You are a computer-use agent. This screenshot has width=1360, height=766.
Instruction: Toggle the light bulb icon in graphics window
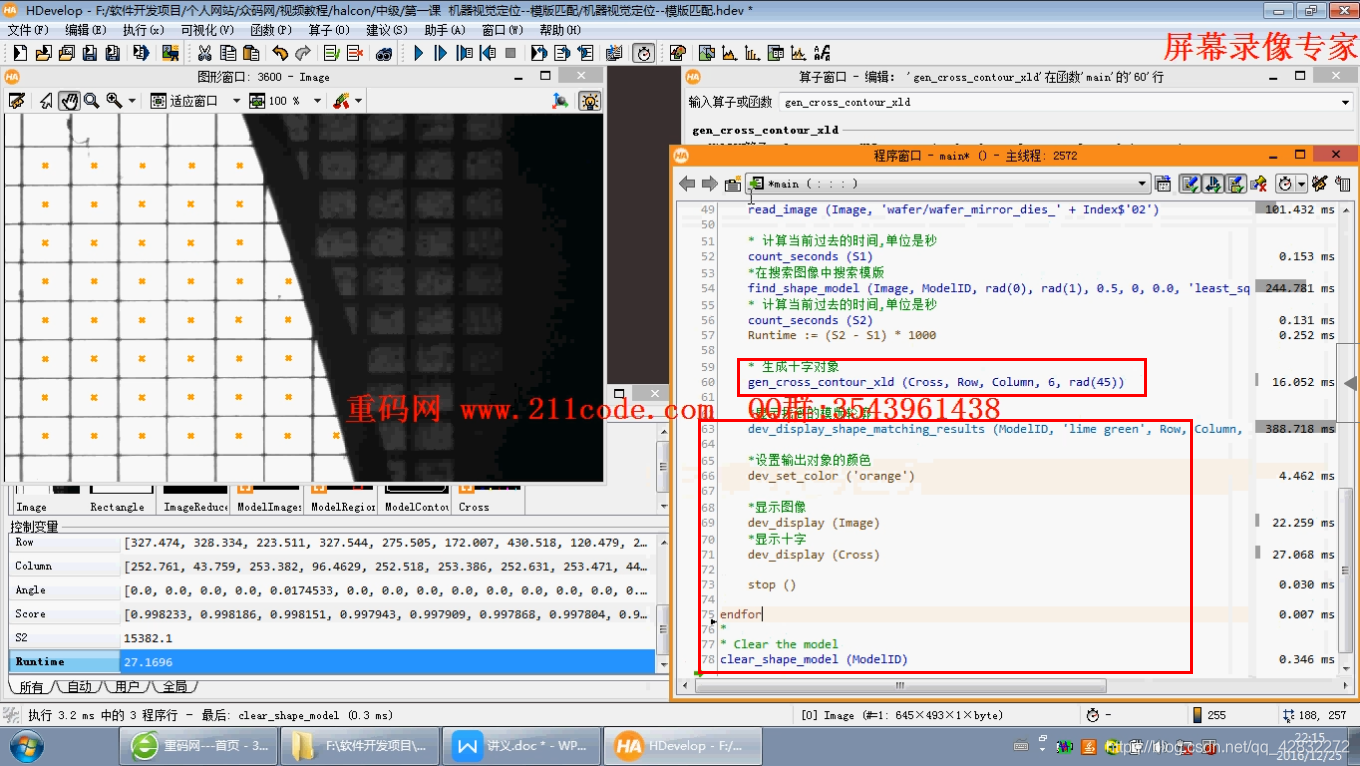point(590,101)
